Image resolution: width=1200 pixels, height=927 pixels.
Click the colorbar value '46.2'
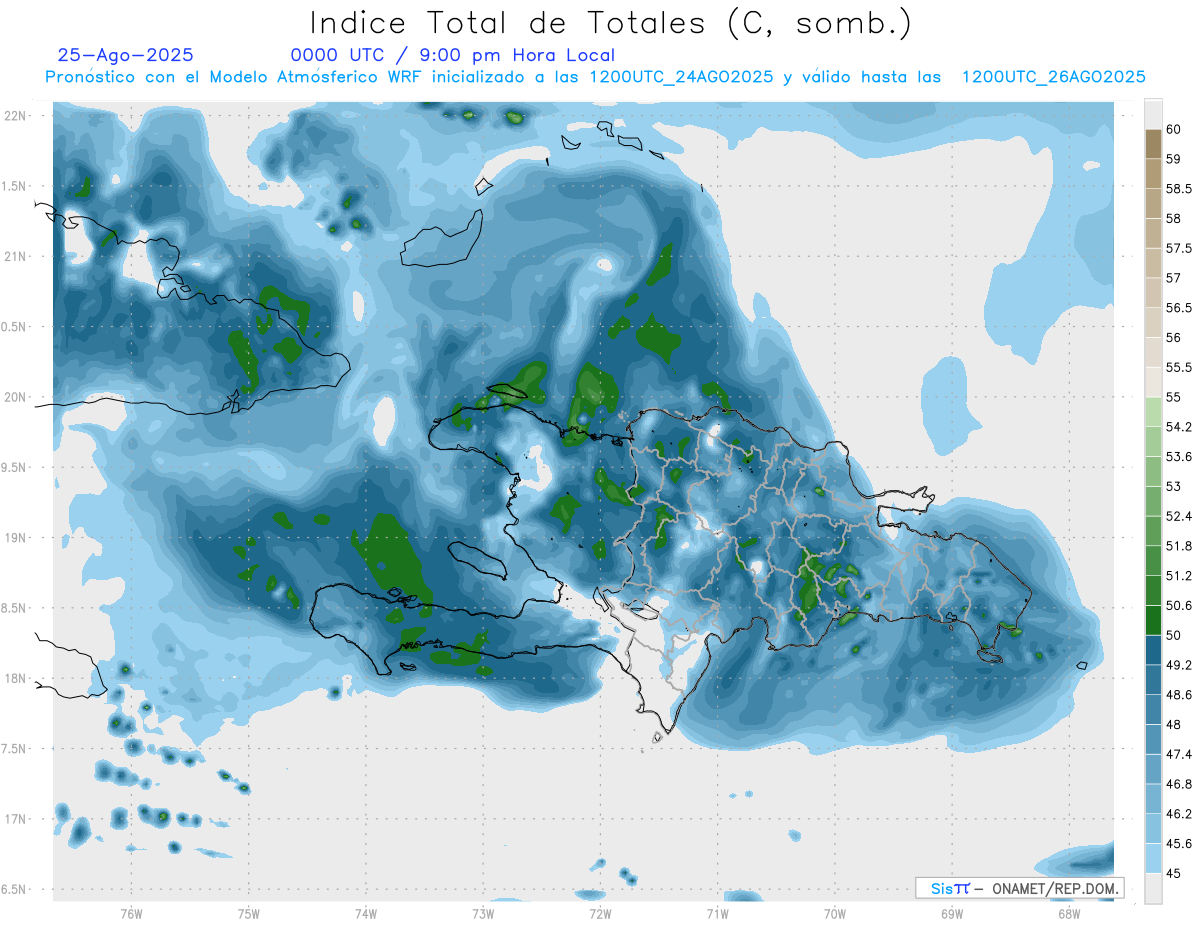(x=1179, y=814)
